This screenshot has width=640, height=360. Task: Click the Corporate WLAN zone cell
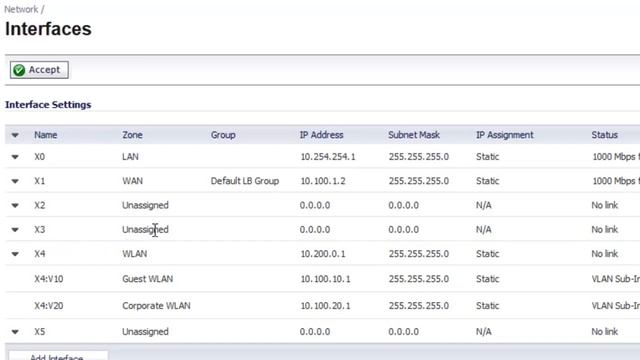(156, 306)
